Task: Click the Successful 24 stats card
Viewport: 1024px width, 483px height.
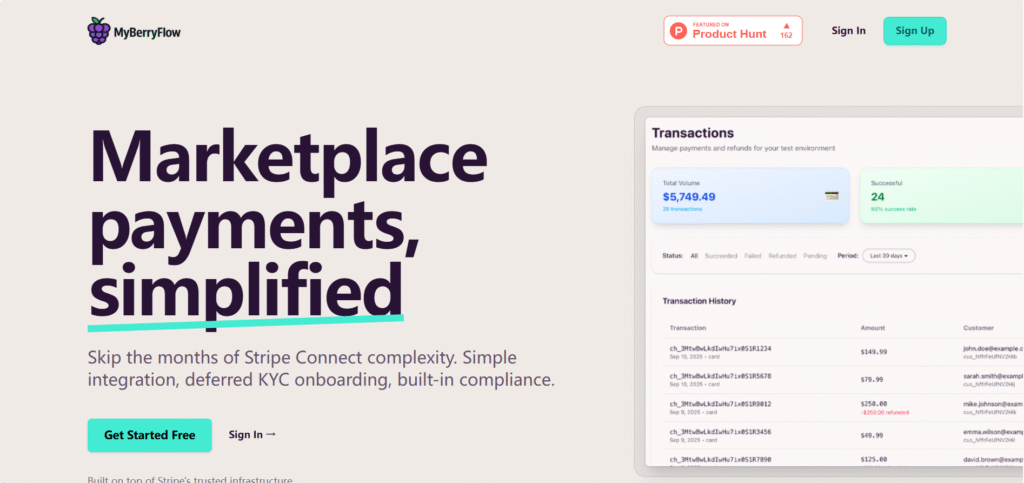Action: pos(940,195)
